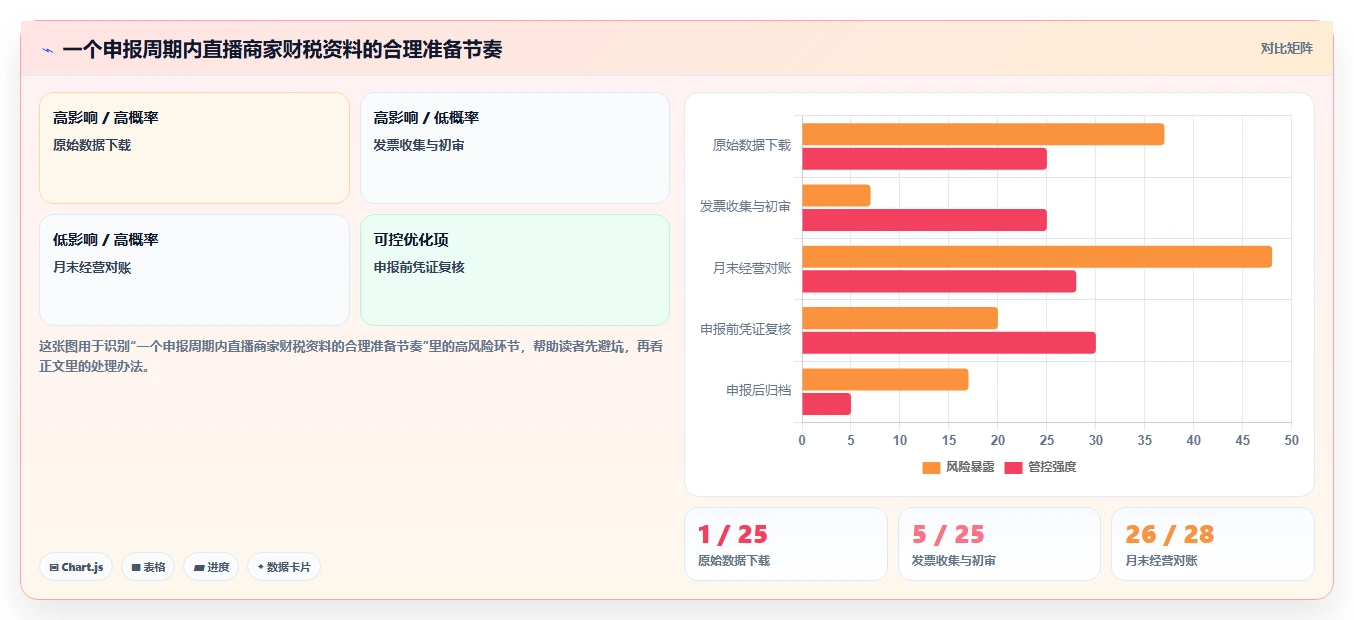Open the 5 / 25 发票收集与初审 stat card
1354x620 pixels.
999,544
